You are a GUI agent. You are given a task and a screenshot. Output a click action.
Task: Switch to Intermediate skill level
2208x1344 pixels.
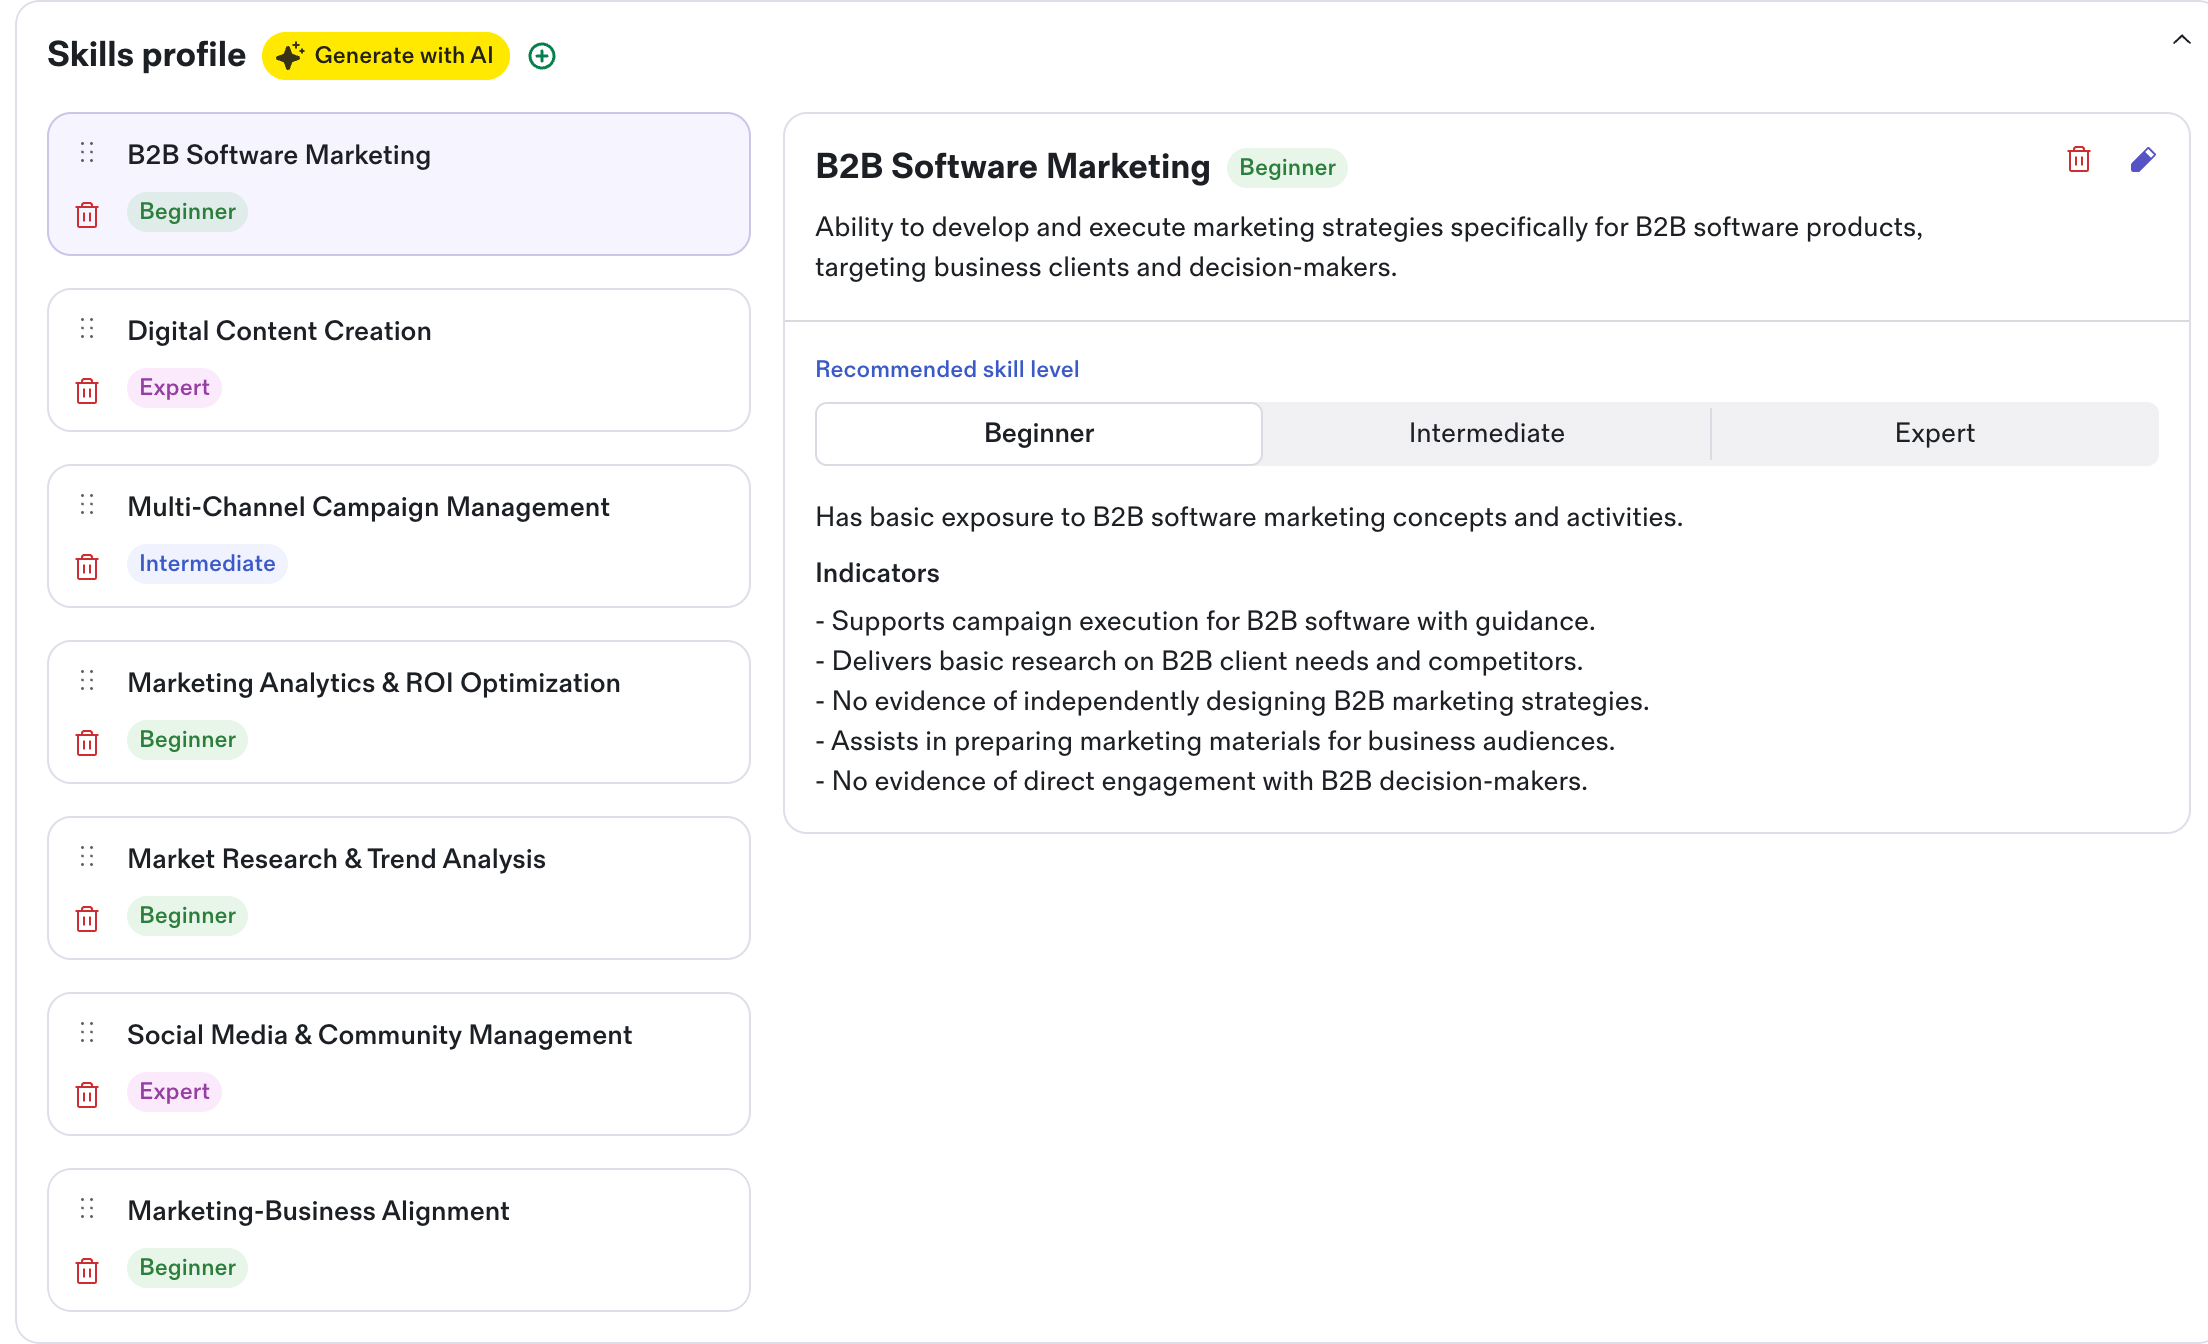point(1487,434)
